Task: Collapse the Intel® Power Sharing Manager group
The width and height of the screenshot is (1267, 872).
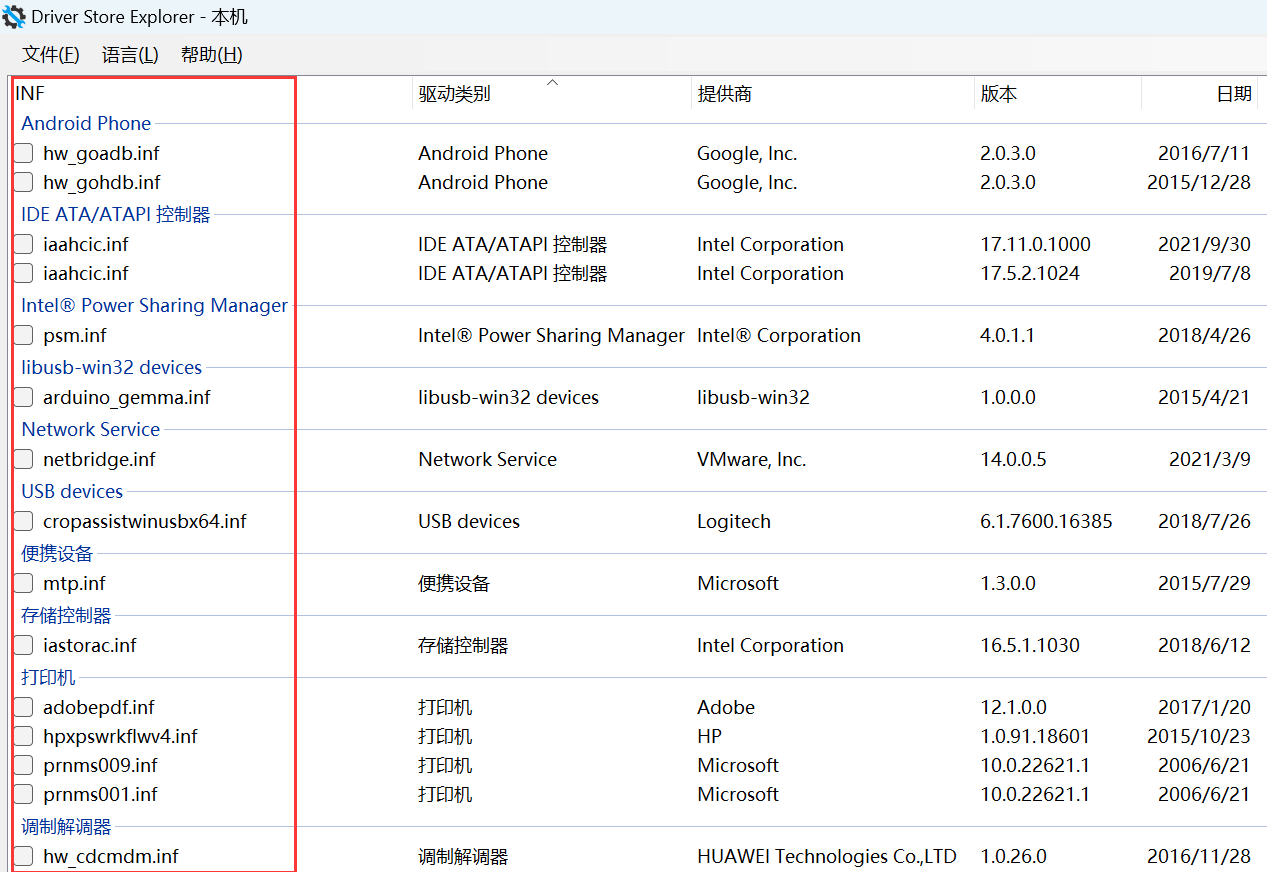Action: pos(155,306)
